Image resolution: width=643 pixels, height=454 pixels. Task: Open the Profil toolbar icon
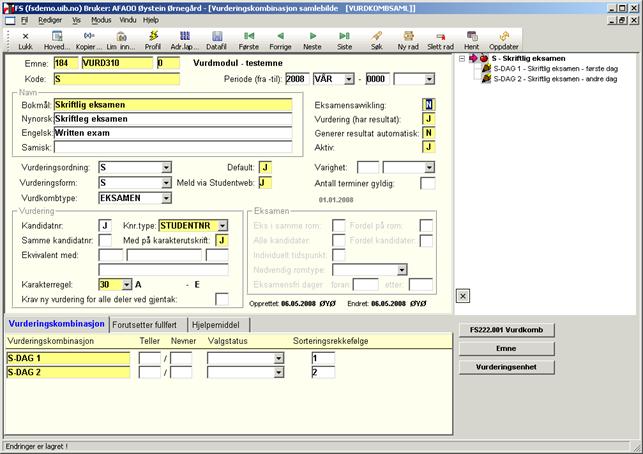152,40
